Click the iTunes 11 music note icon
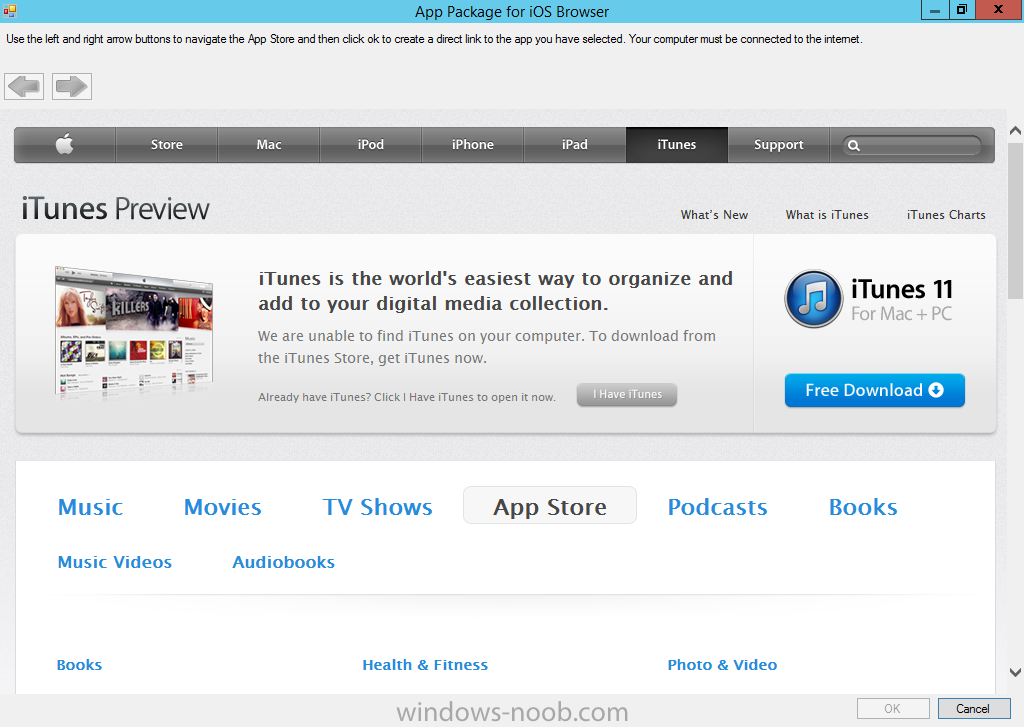This screenshot has height=727, width=1024. [x=814, y=299]
